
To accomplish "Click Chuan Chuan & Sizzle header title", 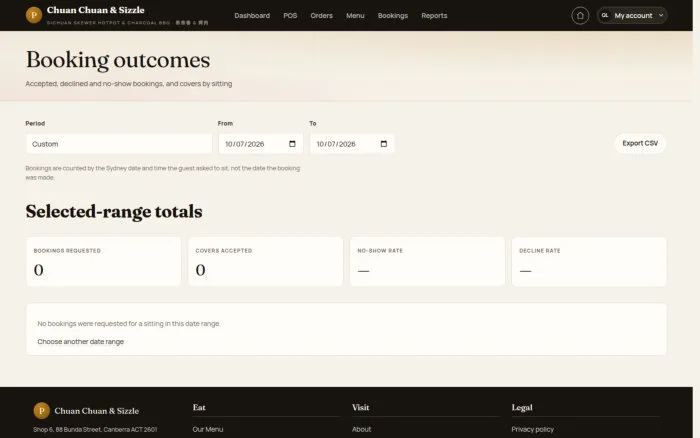I will point(96,10).
